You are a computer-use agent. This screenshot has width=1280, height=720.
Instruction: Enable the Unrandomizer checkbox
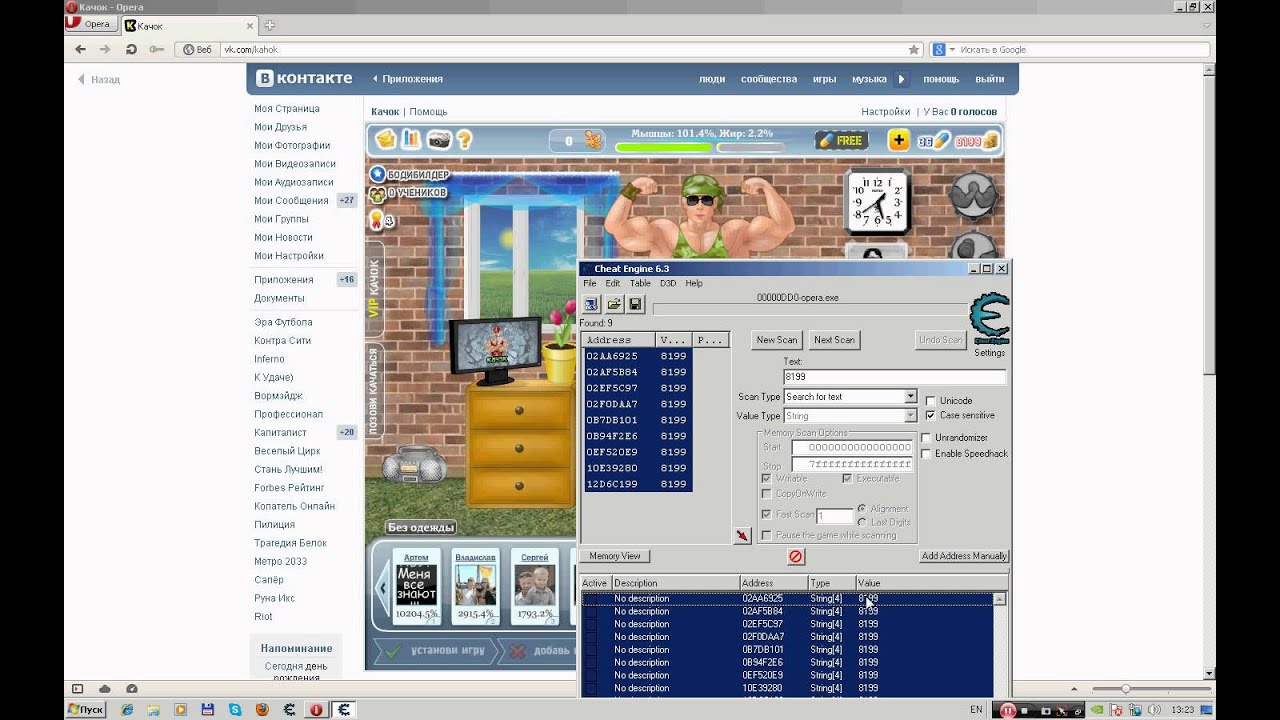(926, 438)
